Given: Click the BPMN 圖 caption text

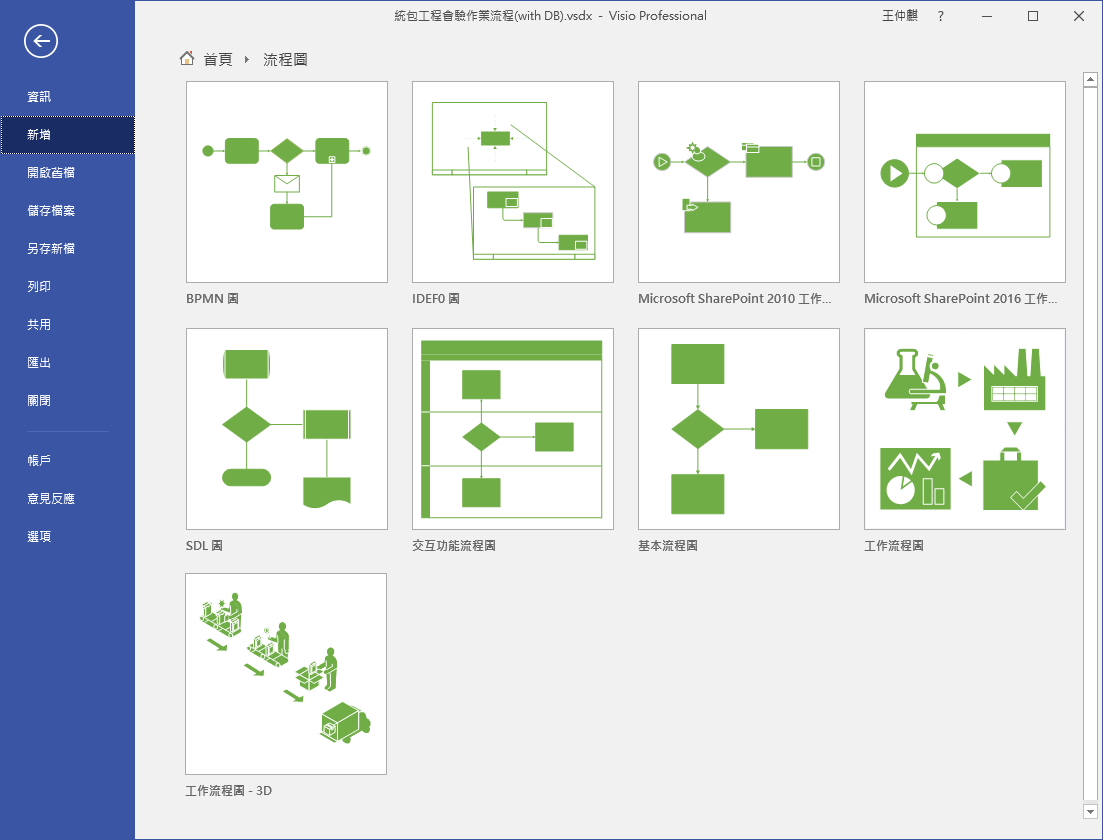Looking at the screenshot, I should [212, 298].
